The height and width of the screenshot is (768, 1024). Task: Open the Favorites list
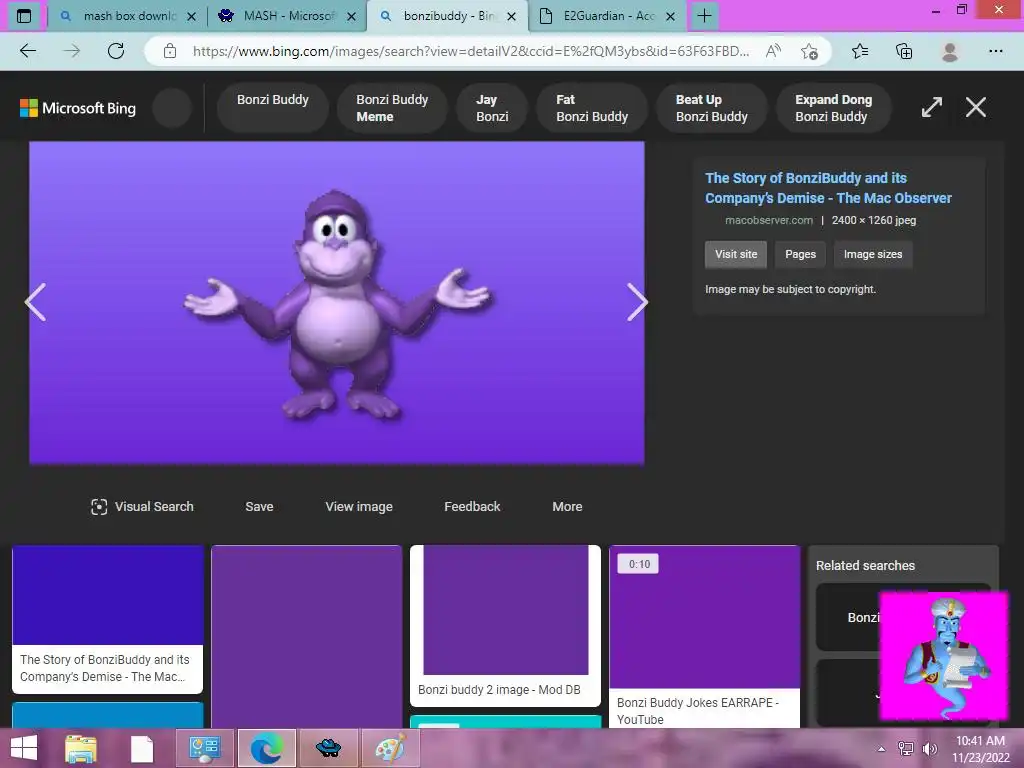point(860,51)
